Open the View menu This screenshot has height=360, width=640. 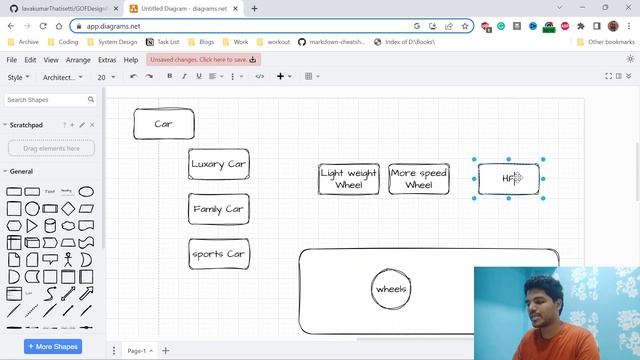coord(51,60)
